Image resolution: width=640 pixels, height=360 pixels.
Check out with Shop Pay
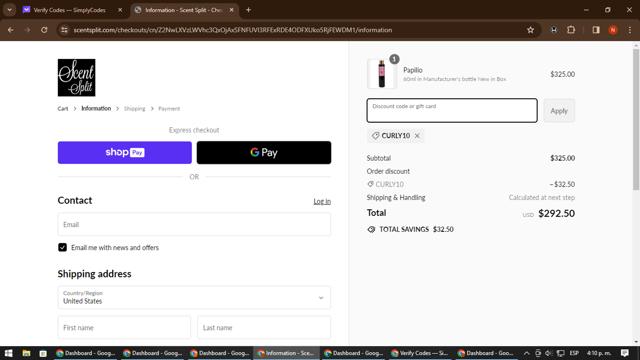124,153
